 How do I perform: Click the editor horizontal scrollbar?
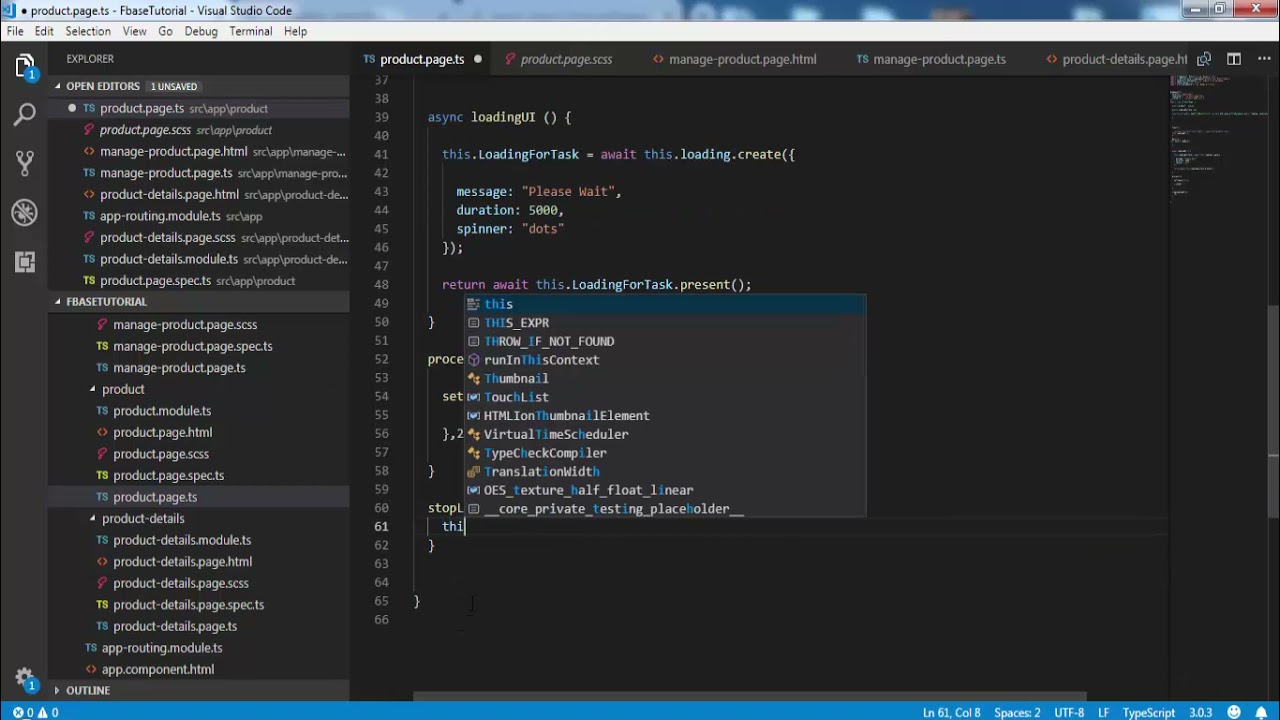pyautogui.click(x=750, y=697)
